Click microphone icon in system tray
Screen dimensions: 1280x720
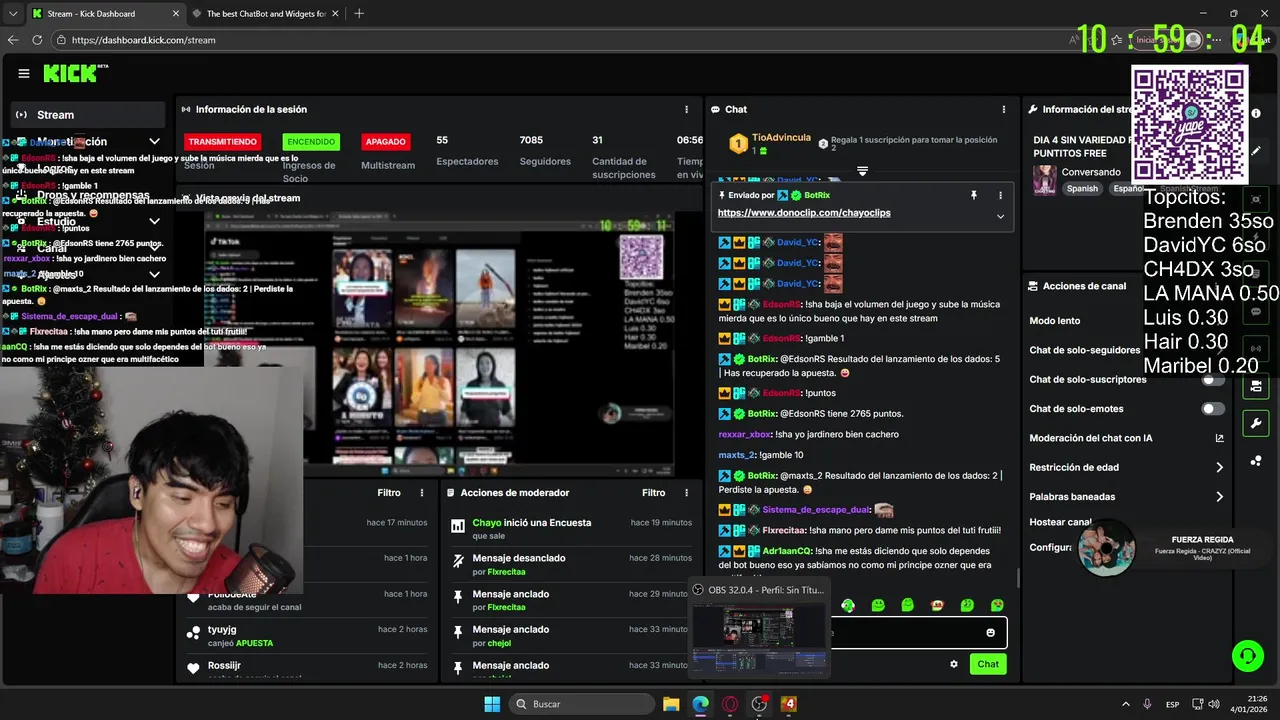tap(1147, 704)
